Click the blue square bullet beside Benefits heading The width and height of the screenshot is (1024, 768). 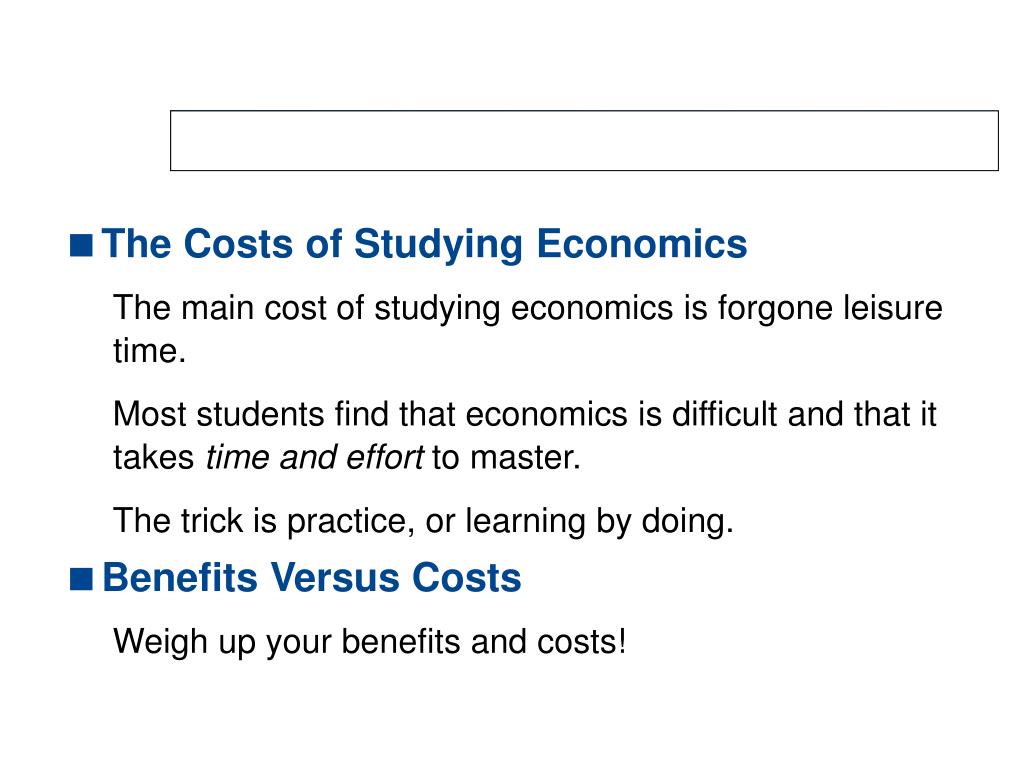pyautogui.click(x=81, y=579)
